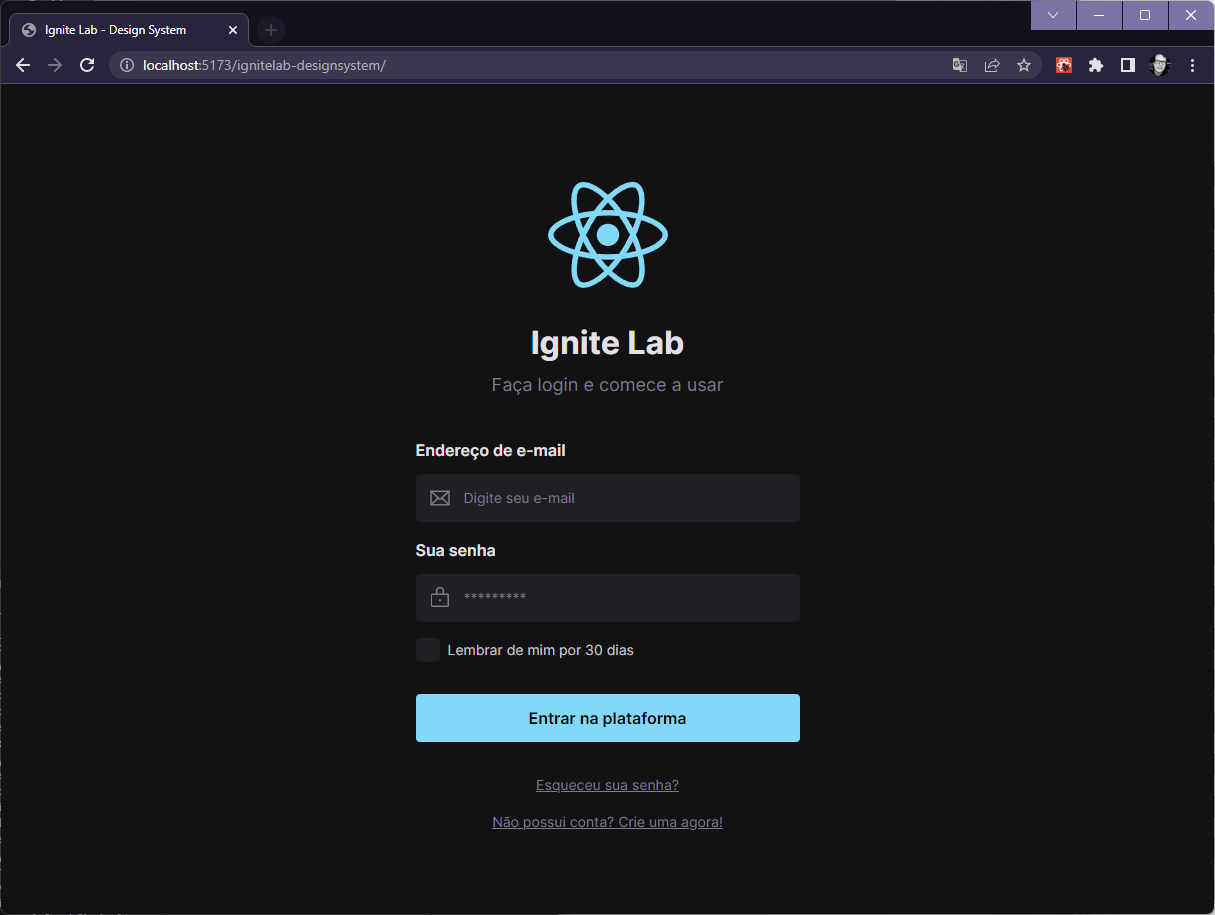This screenshot has width=1215, height=915.
Task: Click 'Entrar na plataforma' button
Action: coord(608,718)
